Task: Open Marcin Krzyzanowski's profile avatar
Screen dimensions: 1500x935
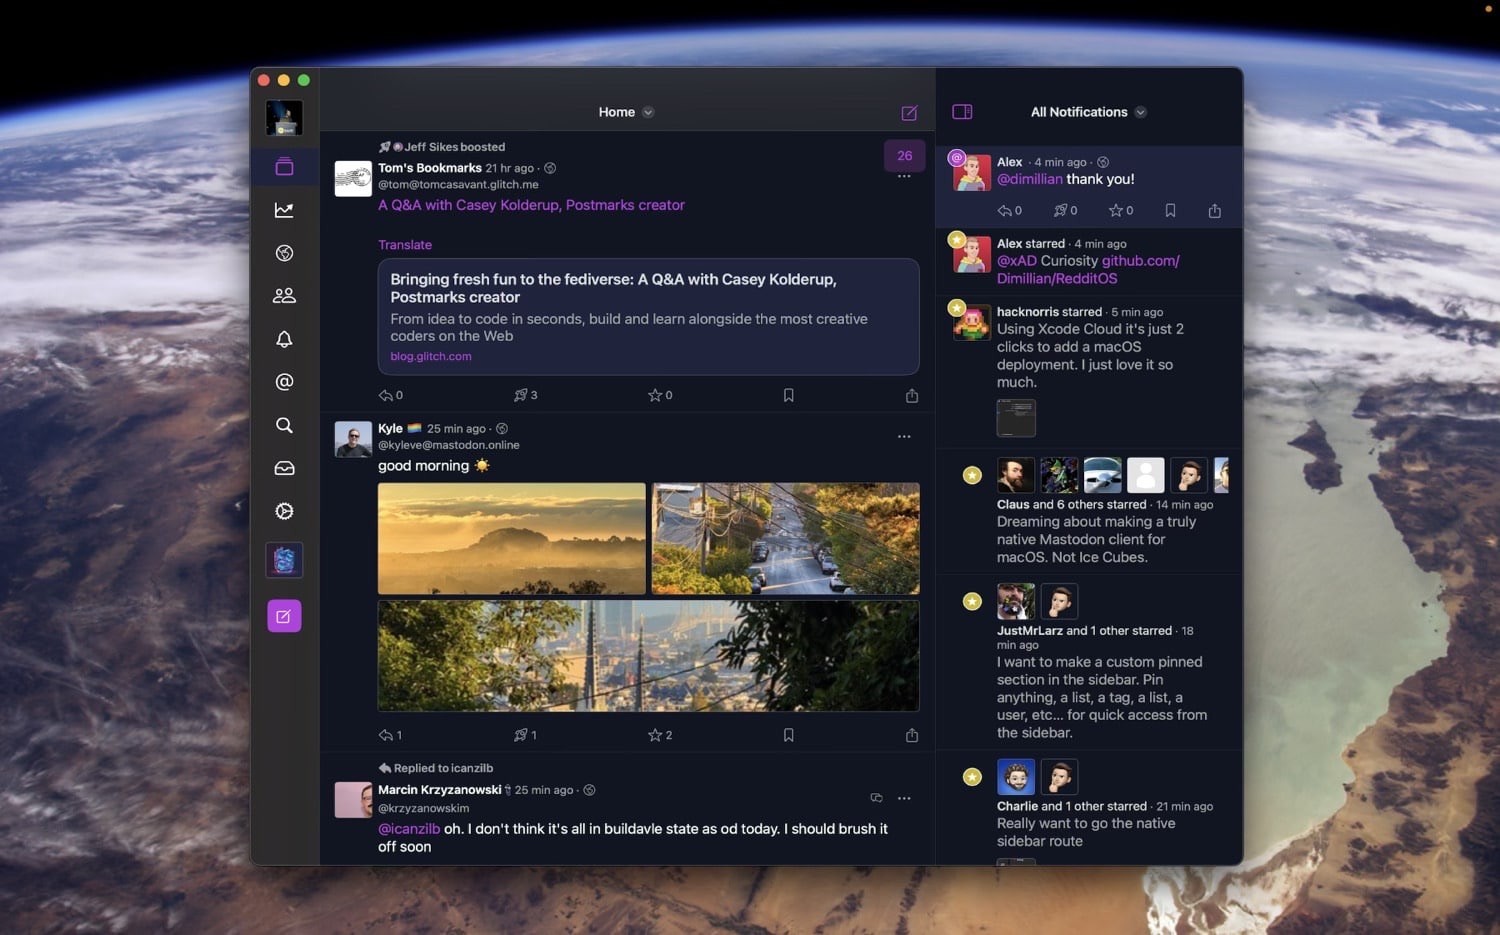Action: (353, 800)
